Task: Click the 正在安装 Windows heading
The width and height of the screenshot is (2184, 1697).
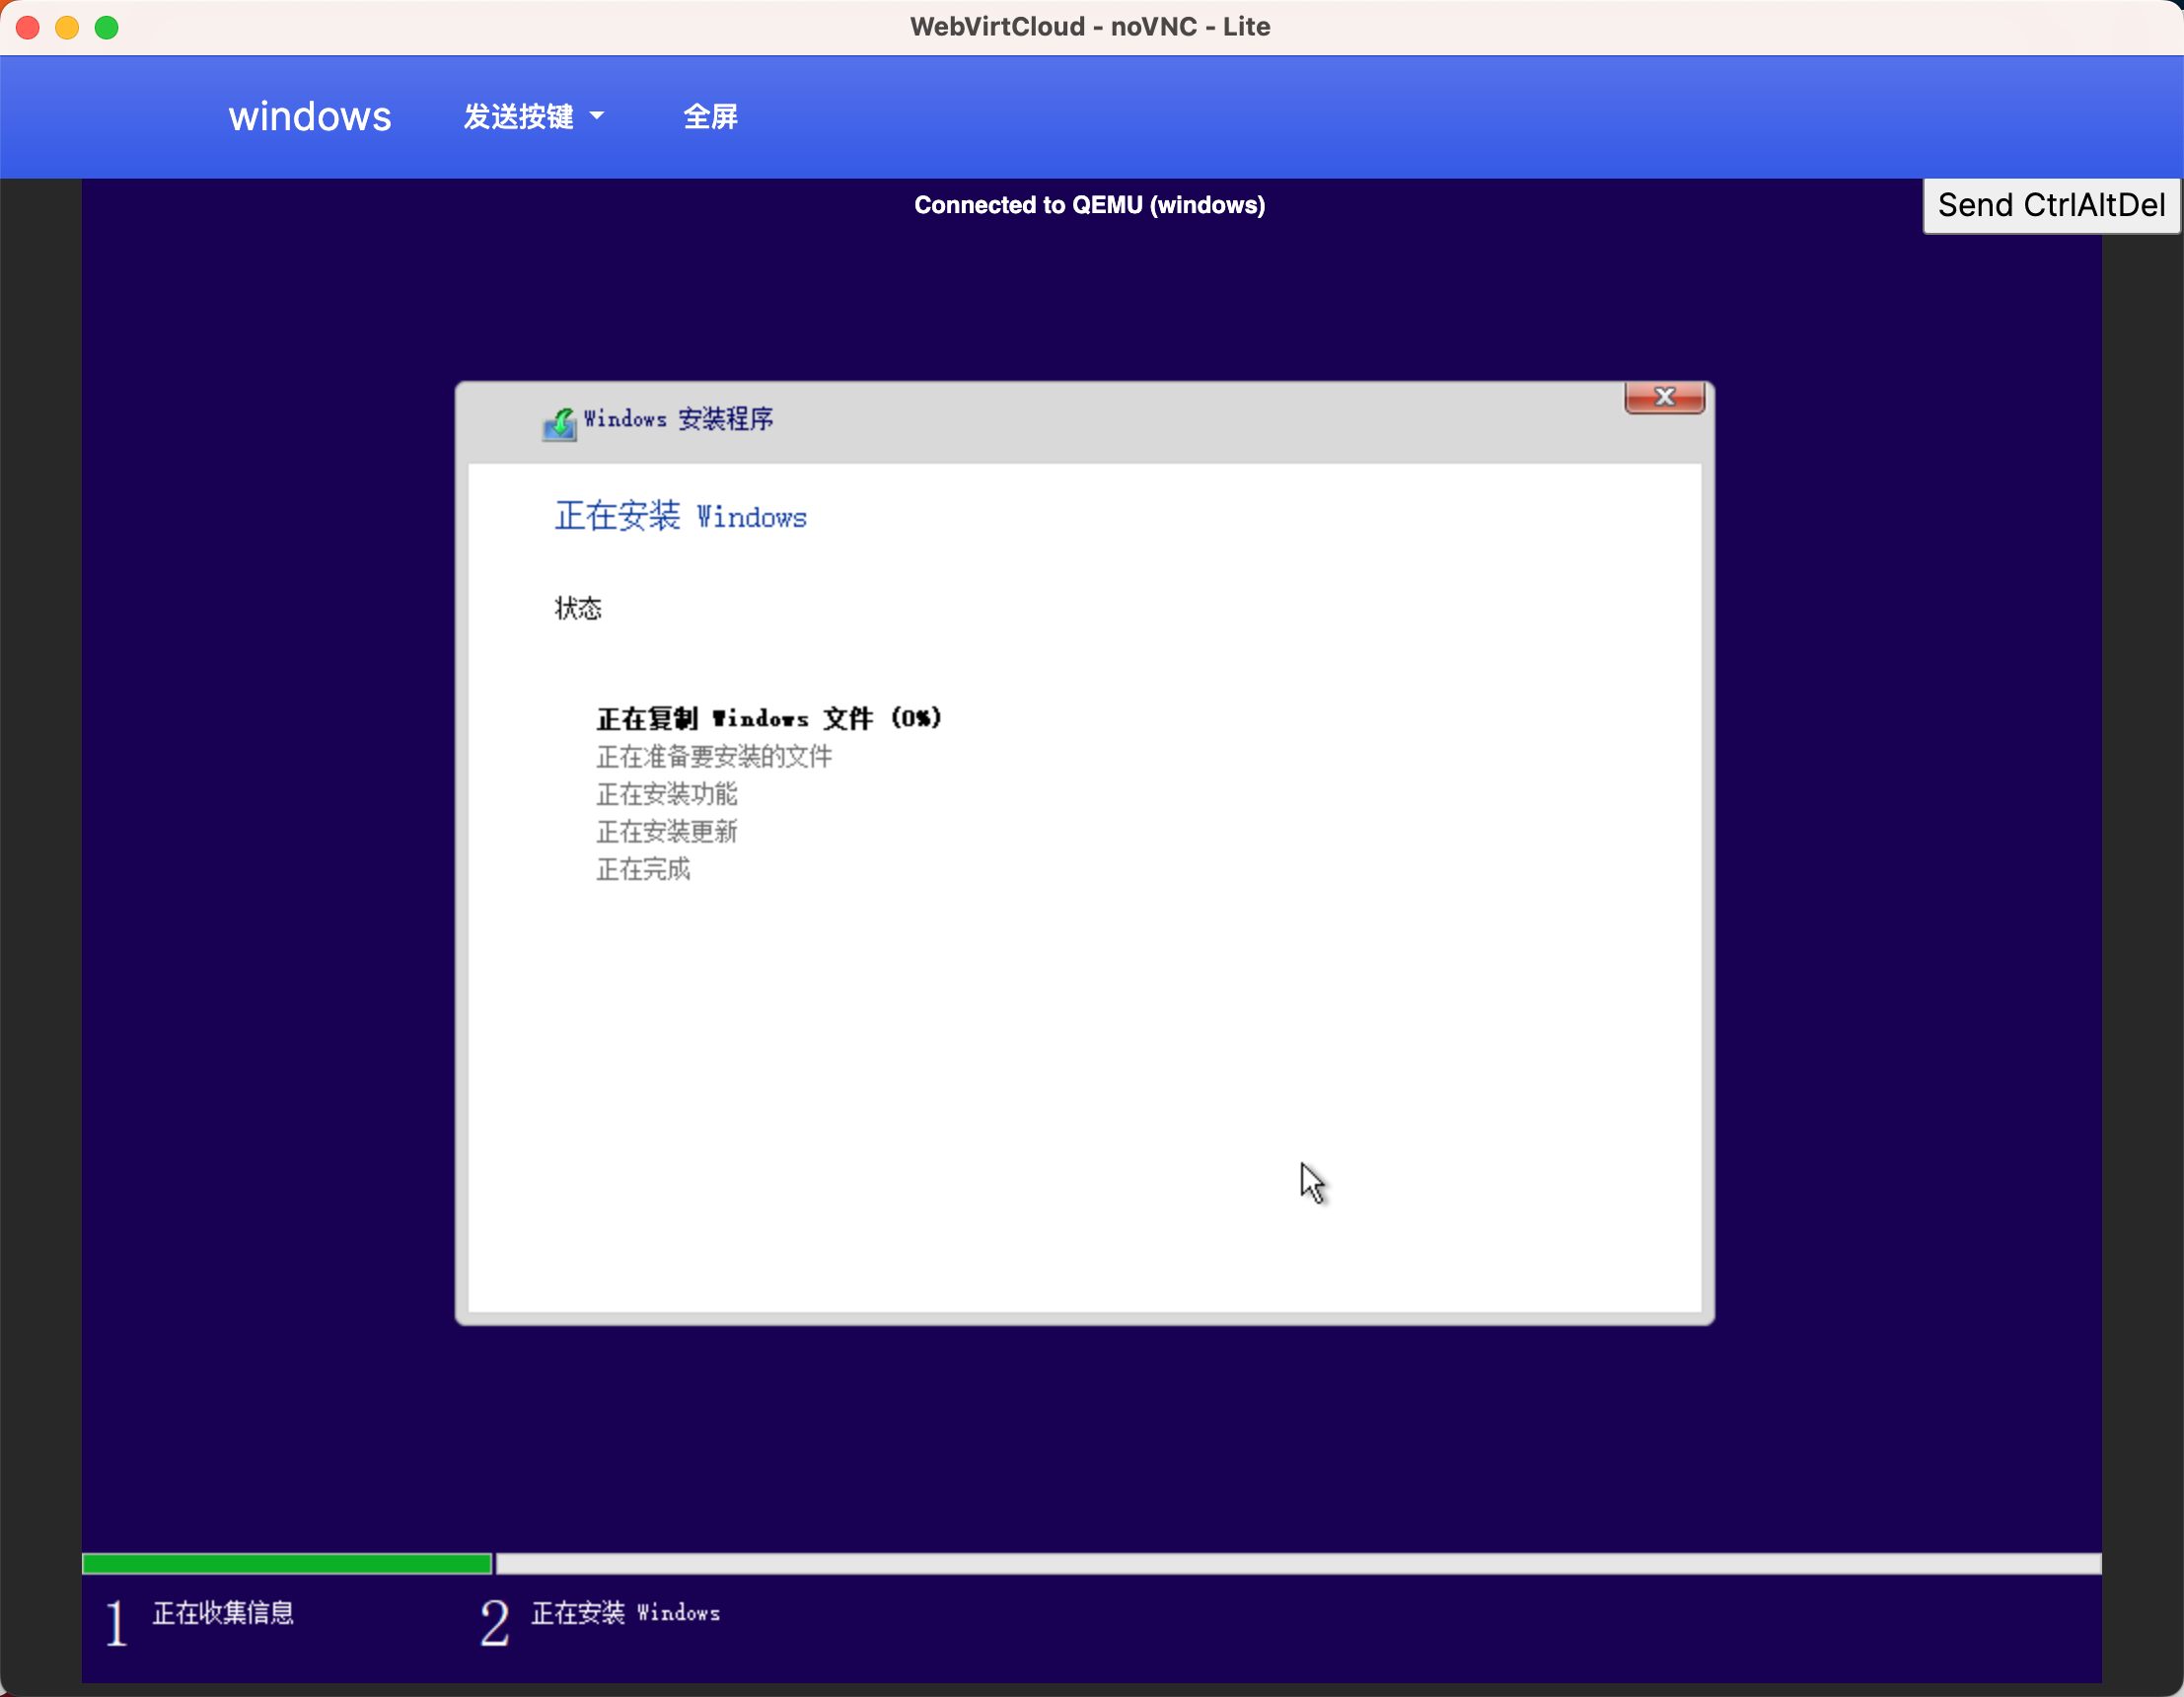Action: (x=680, y=516)
